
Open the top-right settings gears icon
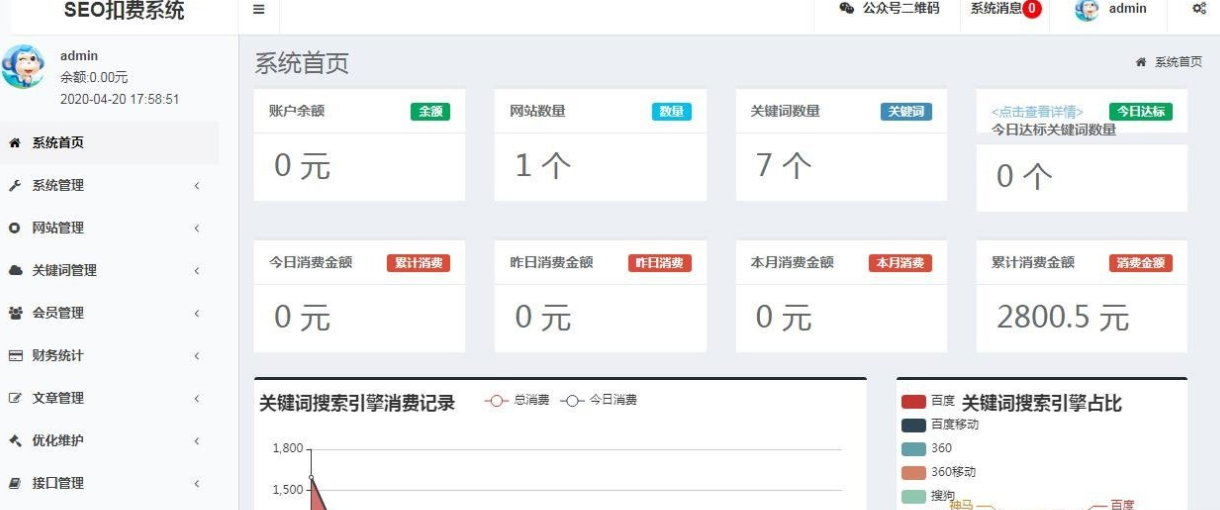coord(1198,9)
